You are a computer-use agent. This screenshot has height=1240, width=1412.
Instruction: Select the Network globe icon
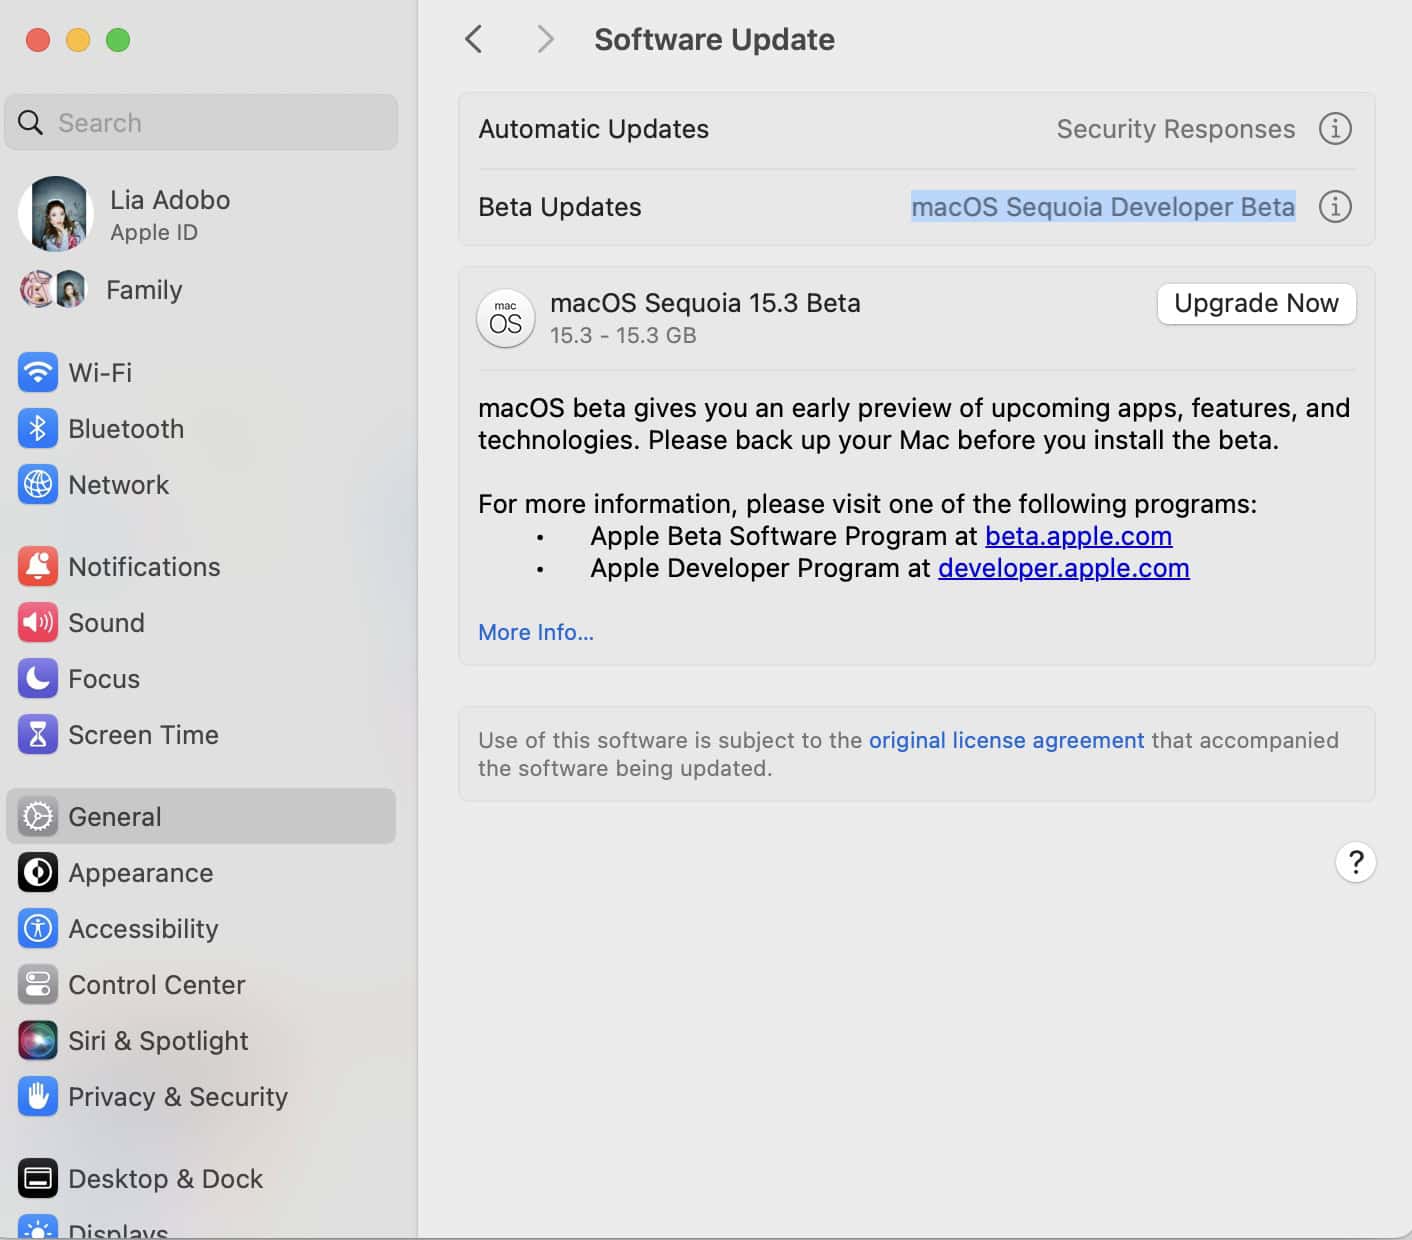click(x=38, y=485)
